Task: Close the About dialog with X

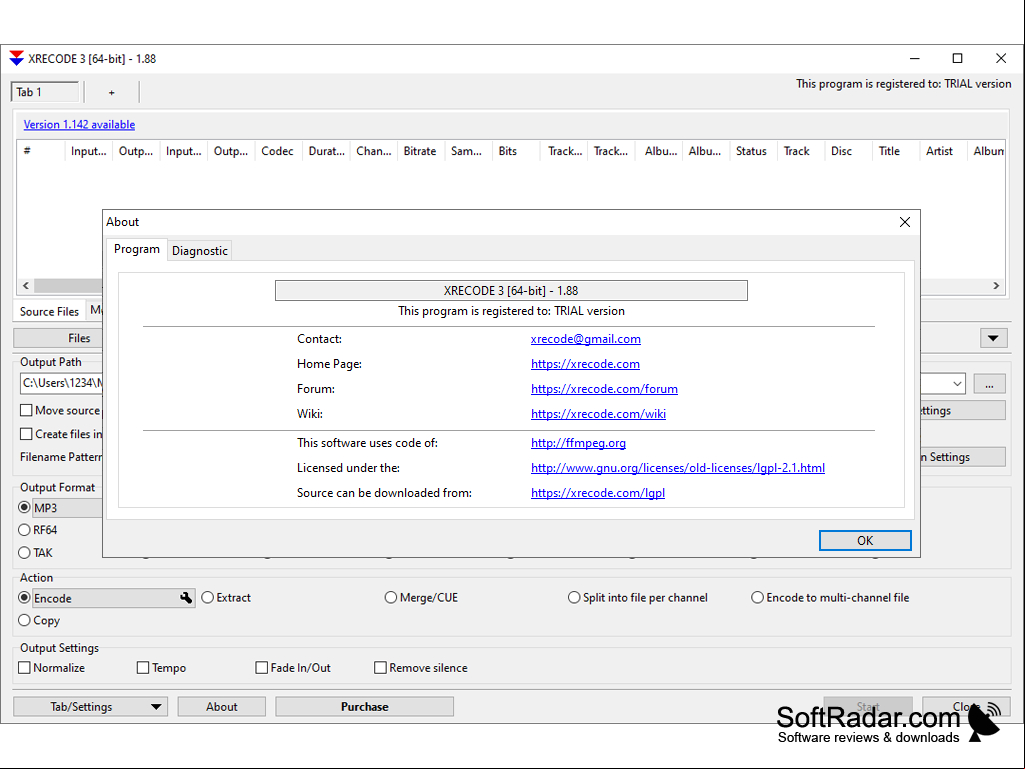Action: click(905, 222)
